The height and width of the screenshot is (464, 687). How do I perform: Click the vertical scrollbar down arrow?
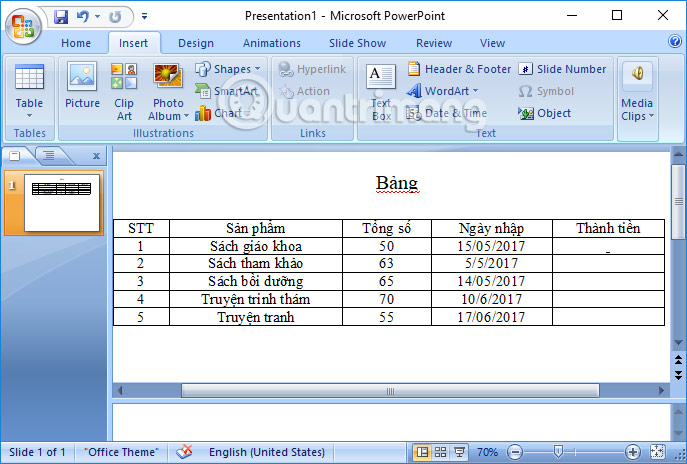click(x=678, y=343)
